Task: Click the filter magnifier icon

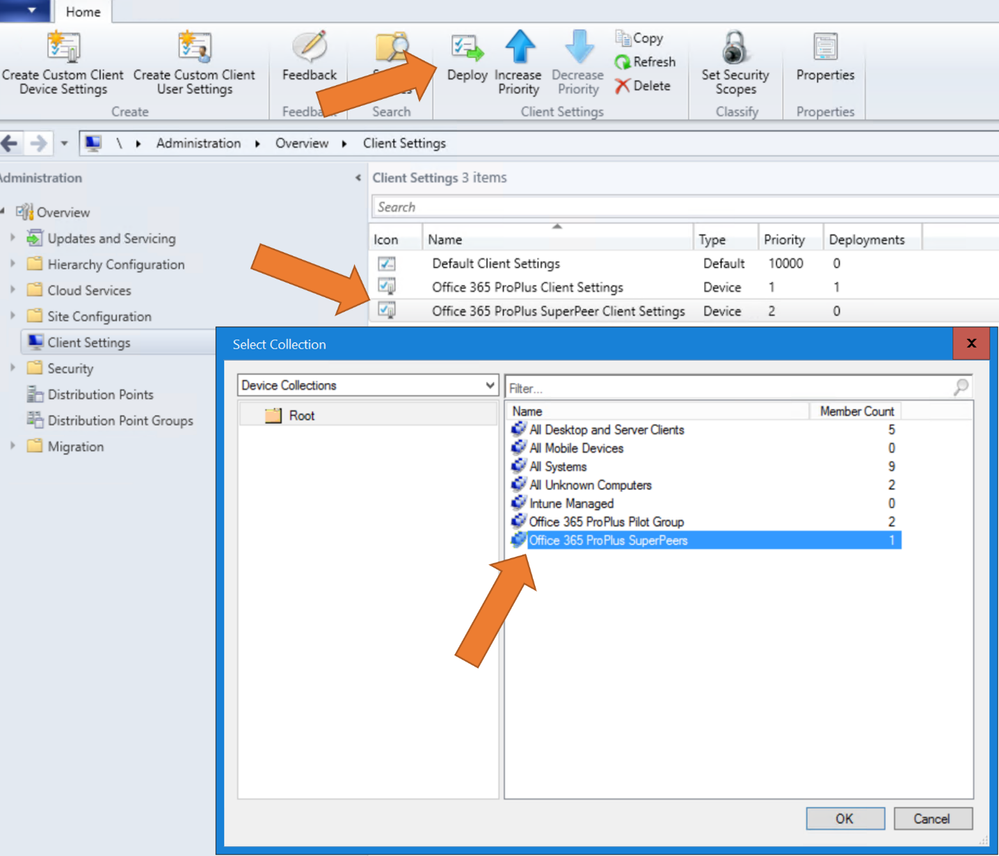Action: click(961, 387)
